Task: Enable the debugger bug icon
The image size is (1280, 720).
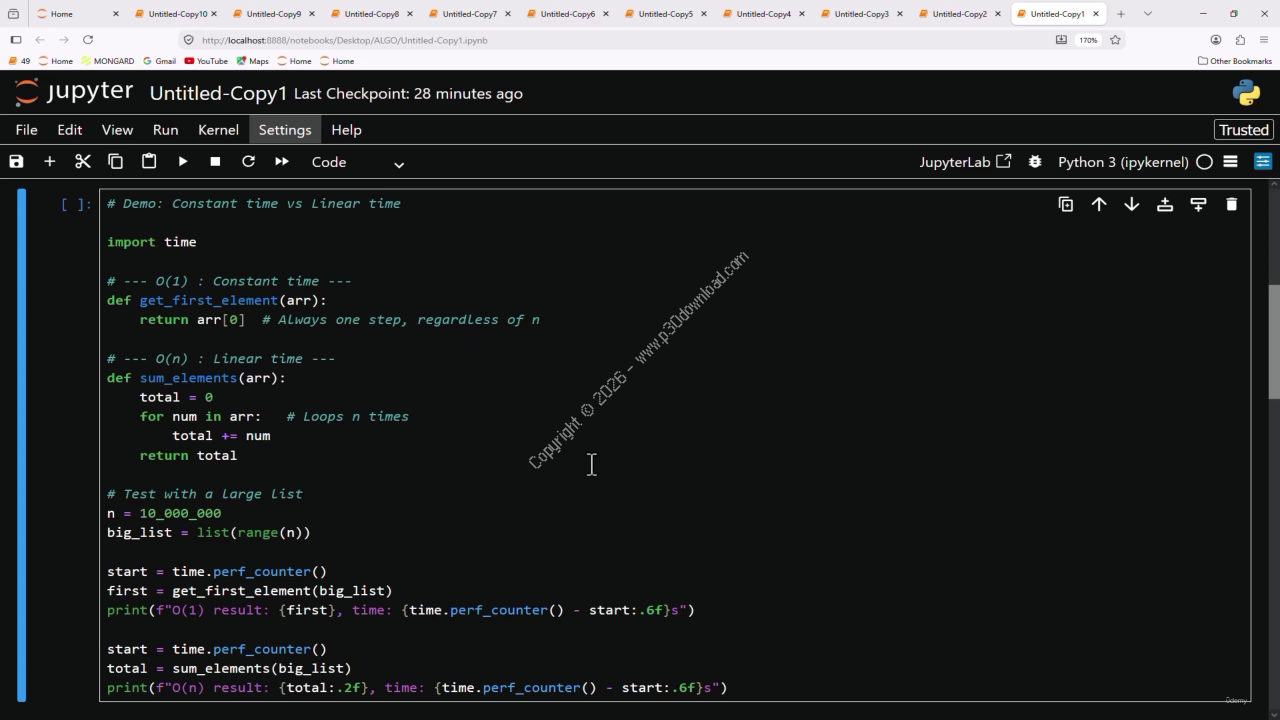Action: click(1035, 161)
